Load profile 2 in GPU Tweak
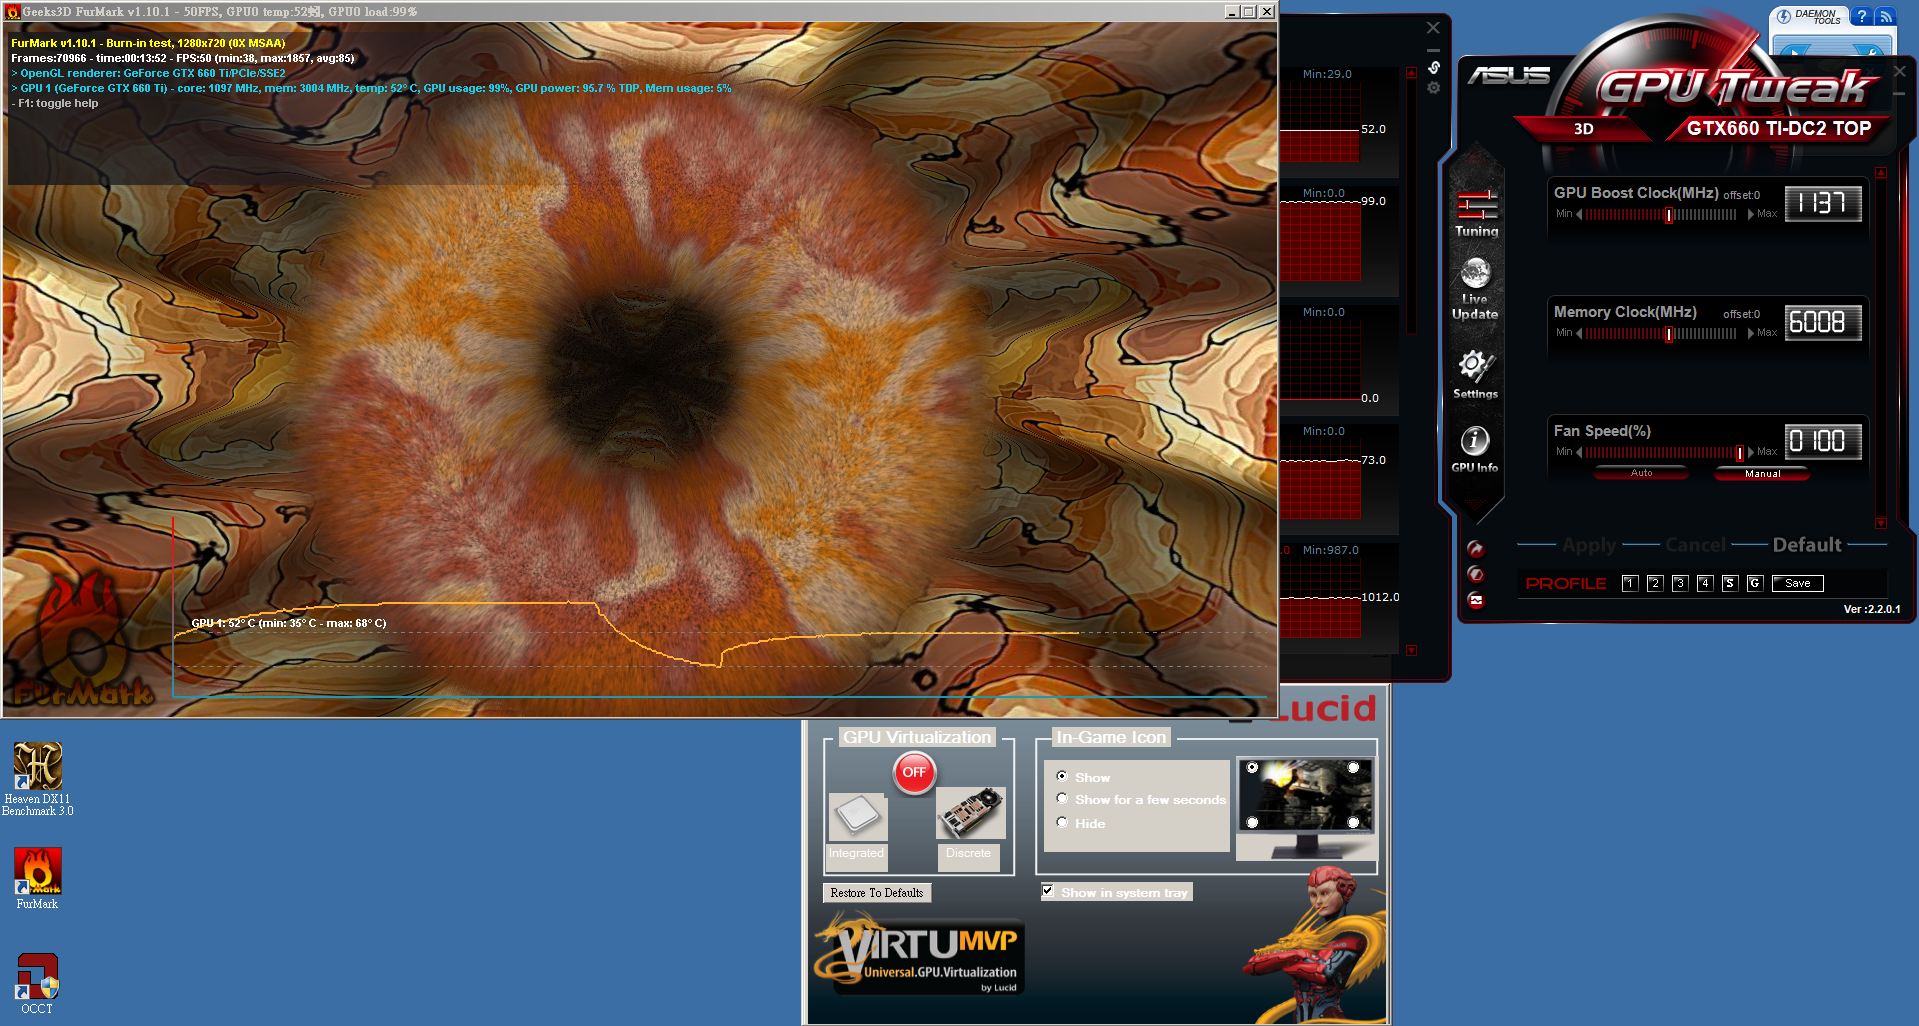The height and width of the screenshot is (1026, 1919). pyautogui.click(x=1655, y=583)
